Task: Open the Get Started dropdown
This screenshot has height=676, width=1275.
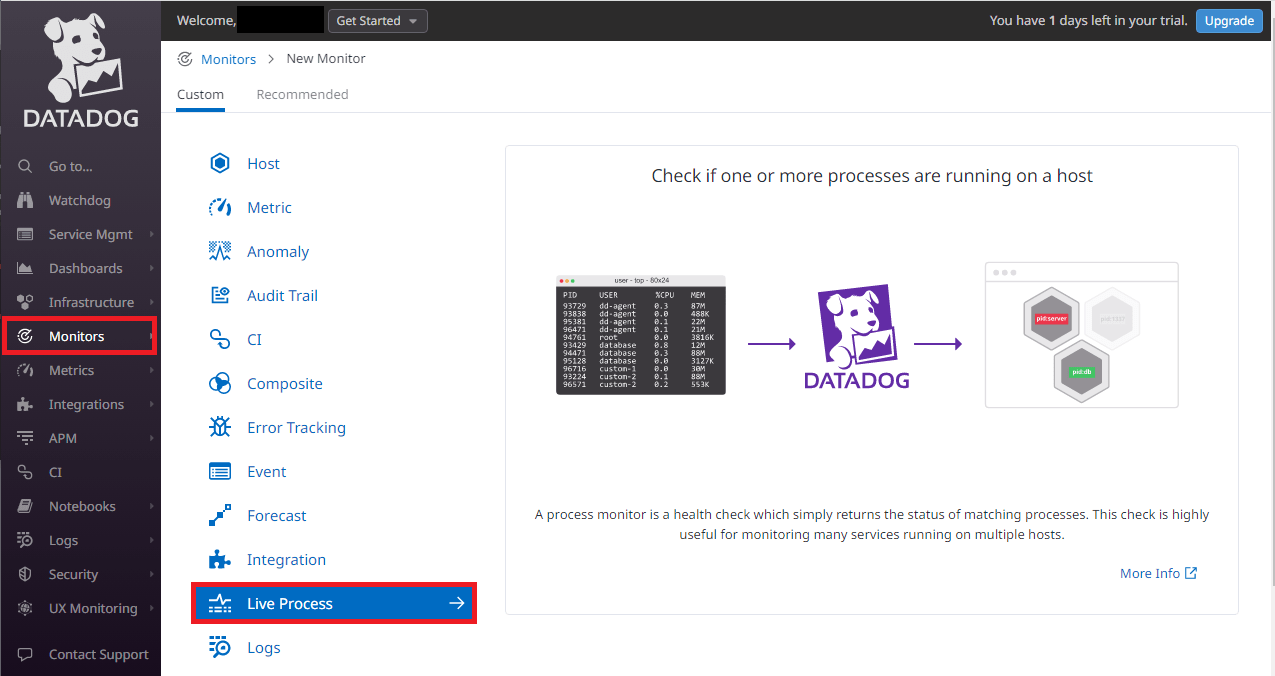Action: (x=377, y=21)
